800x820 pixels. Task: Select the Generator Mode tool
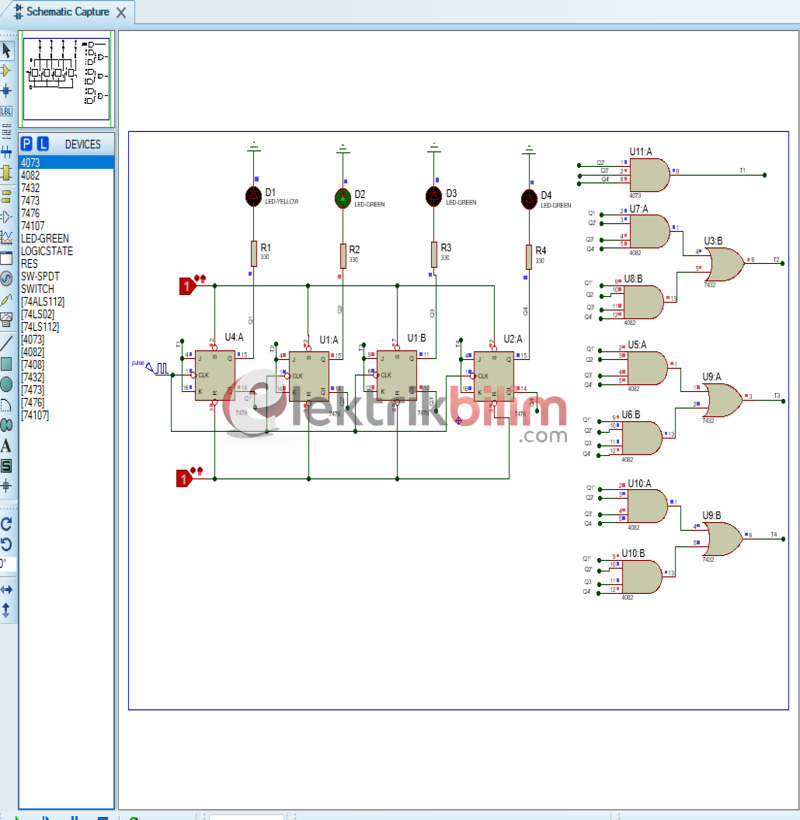[x=6, y=278]
